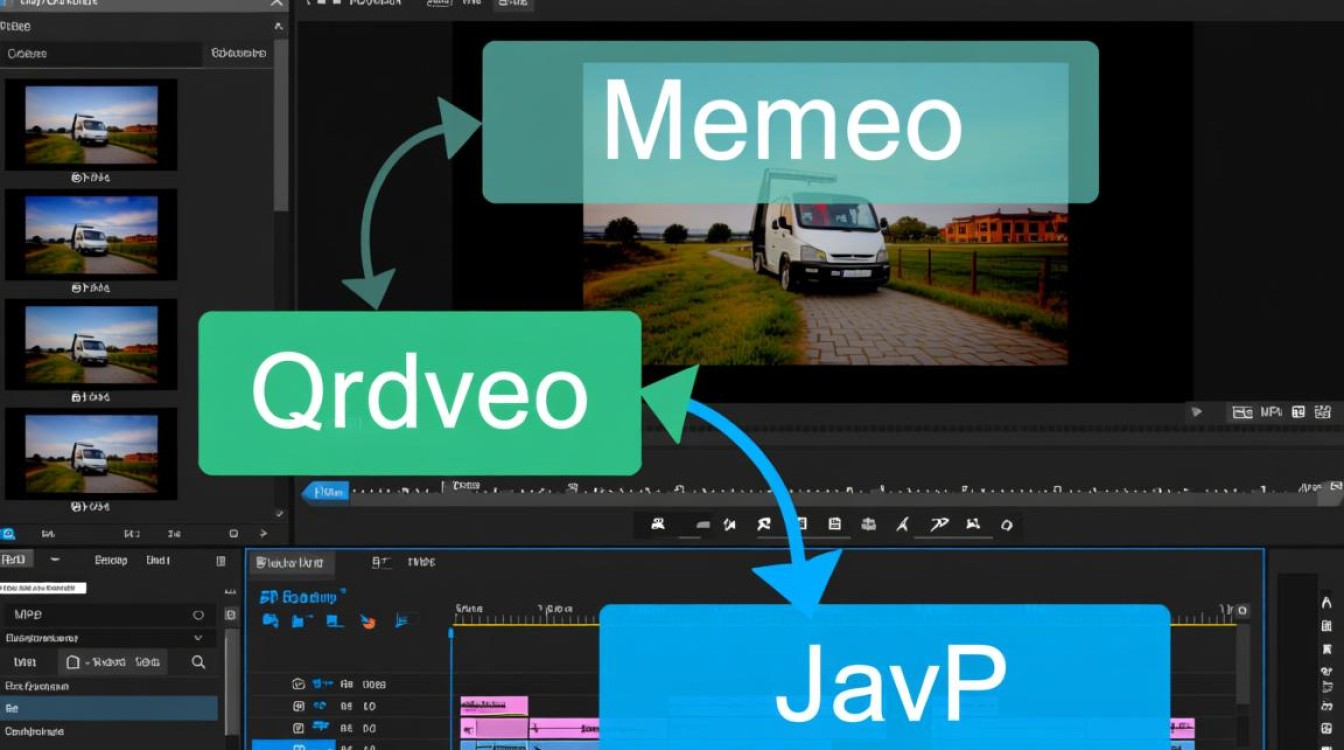
Task: Open the dropdown arrow beside the Renu tab
Action: (x=55, y=560)
